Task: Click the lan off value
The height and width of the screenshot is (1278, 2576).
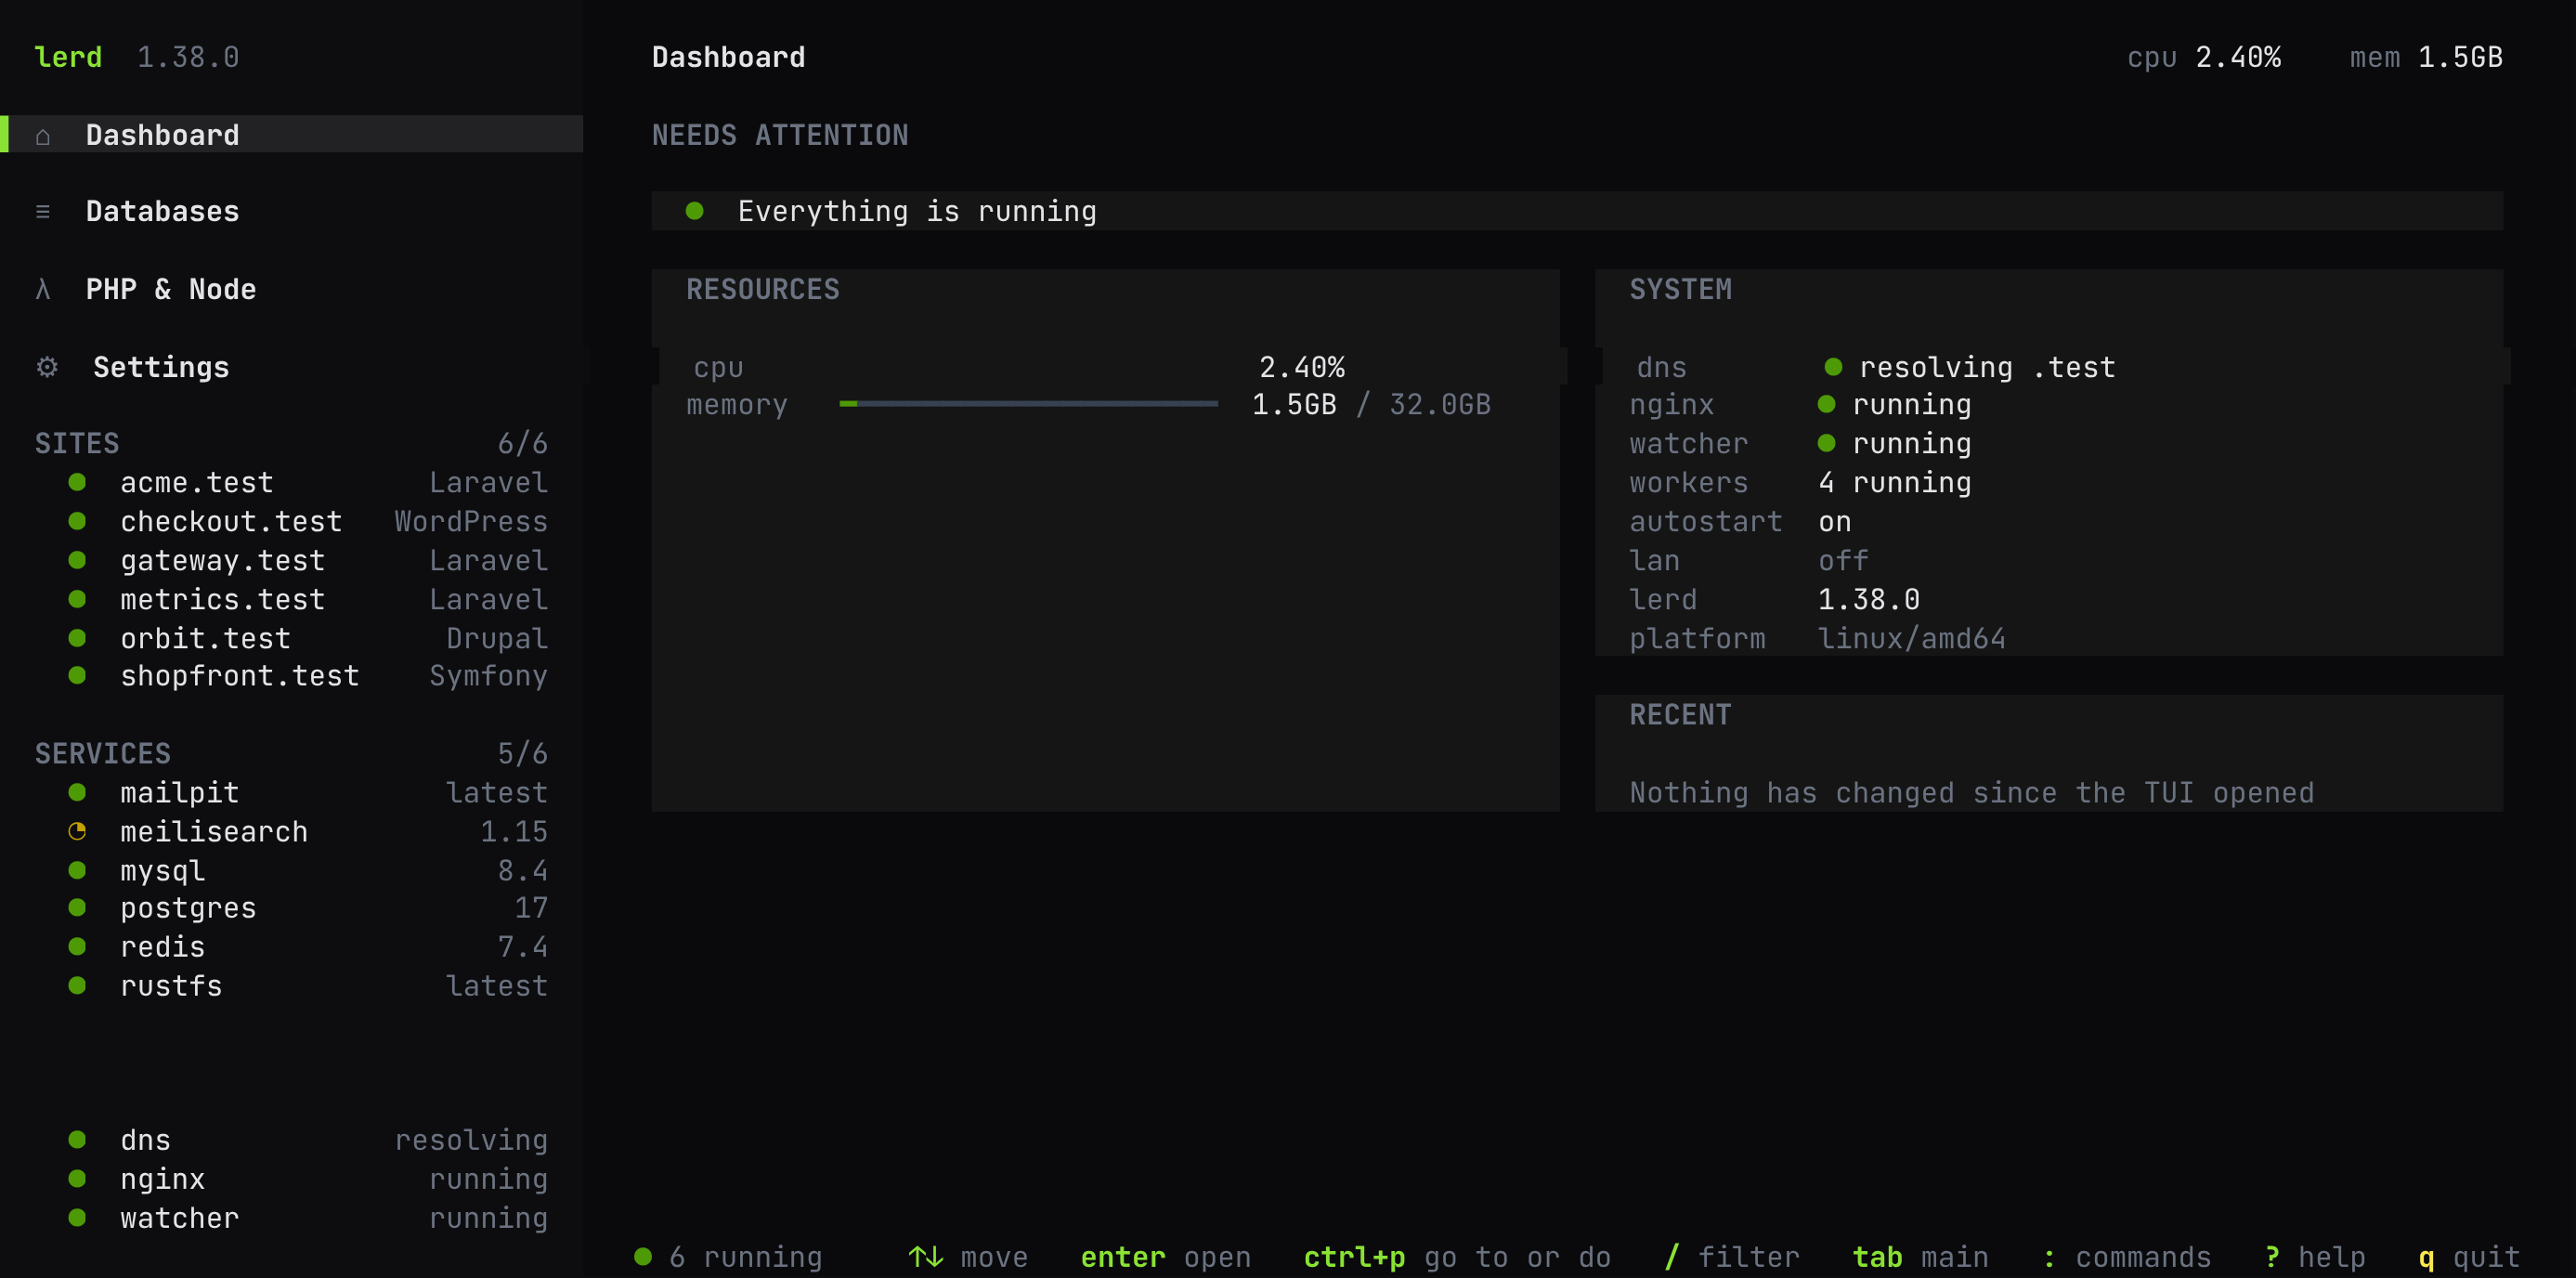Action: click(1843, 560)
